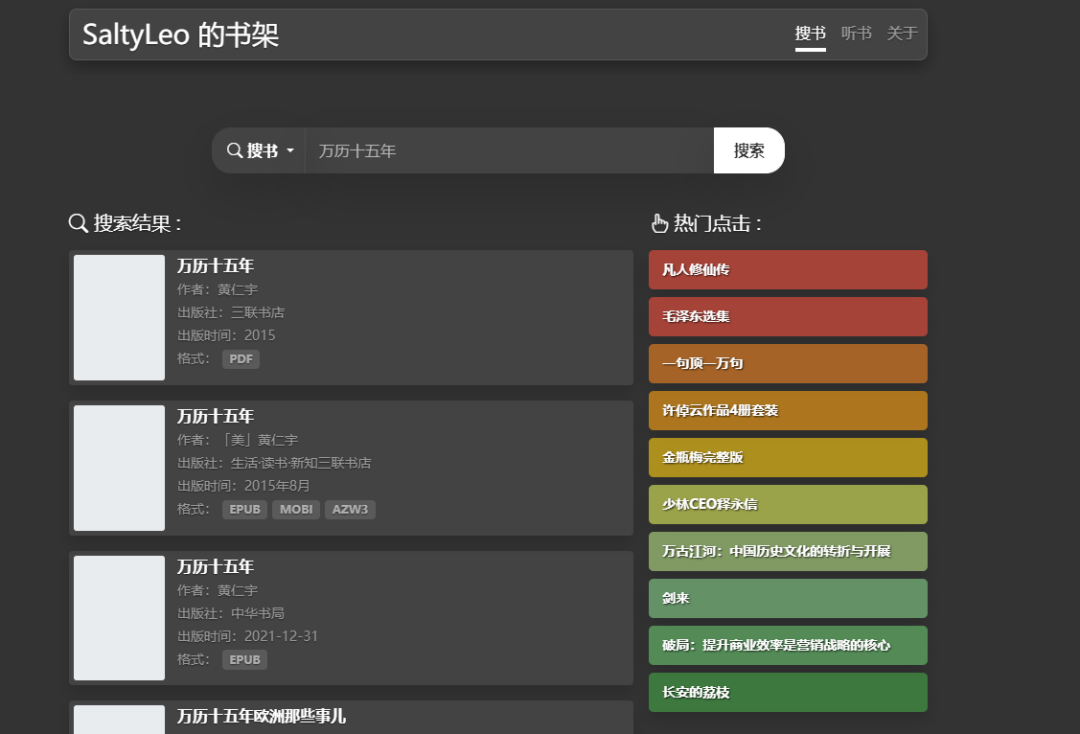Screen dimensions: 1080x734
Task: Open cover thumbnail of 中华书局 edition
Action: coord(119,618)
